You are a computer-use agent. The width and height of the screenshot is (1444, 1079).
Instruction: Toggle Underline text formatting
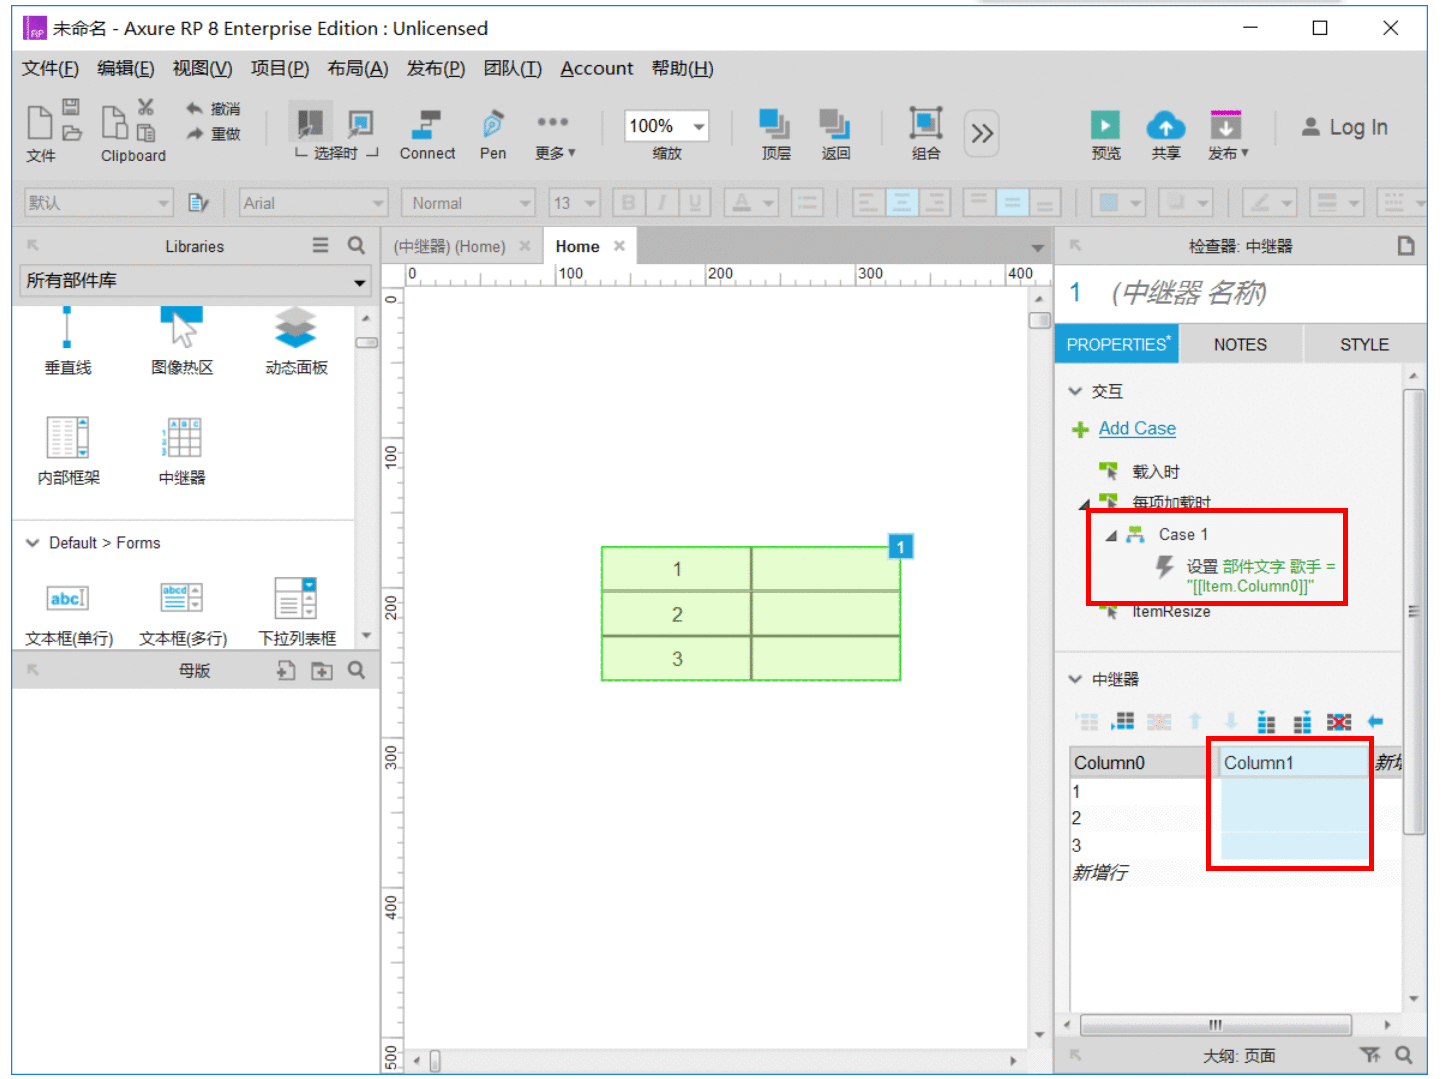tap(694, 203)
